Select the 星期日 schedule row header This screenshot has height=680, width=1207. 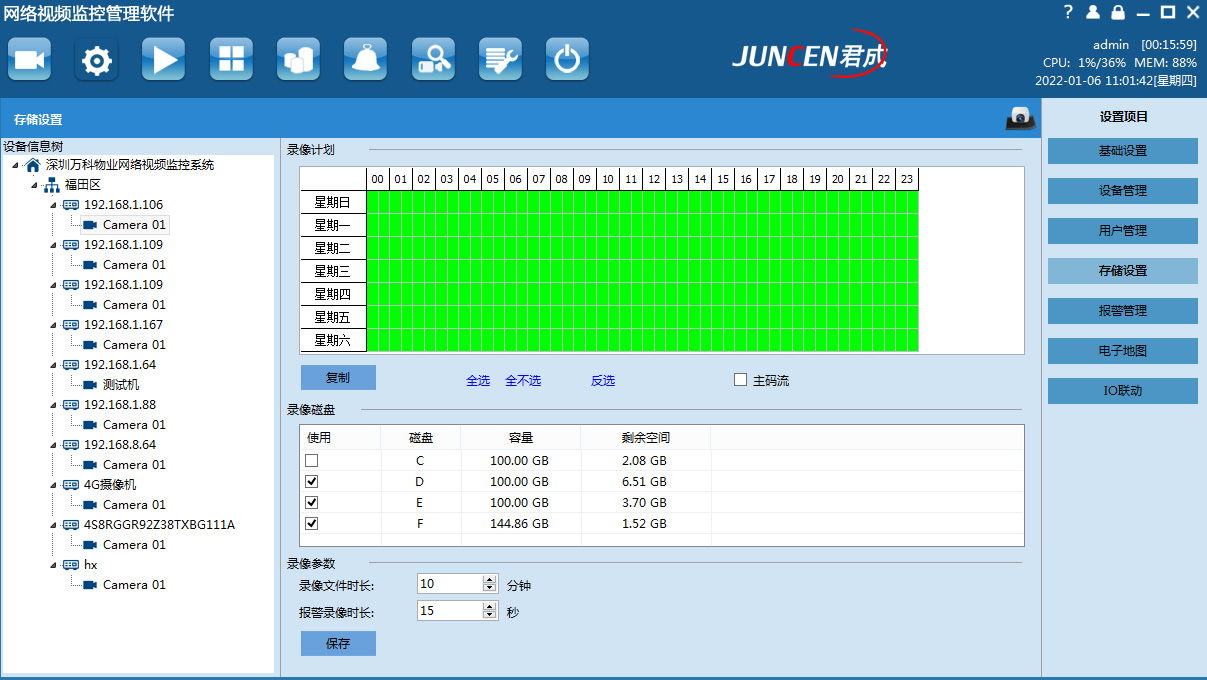333,202
